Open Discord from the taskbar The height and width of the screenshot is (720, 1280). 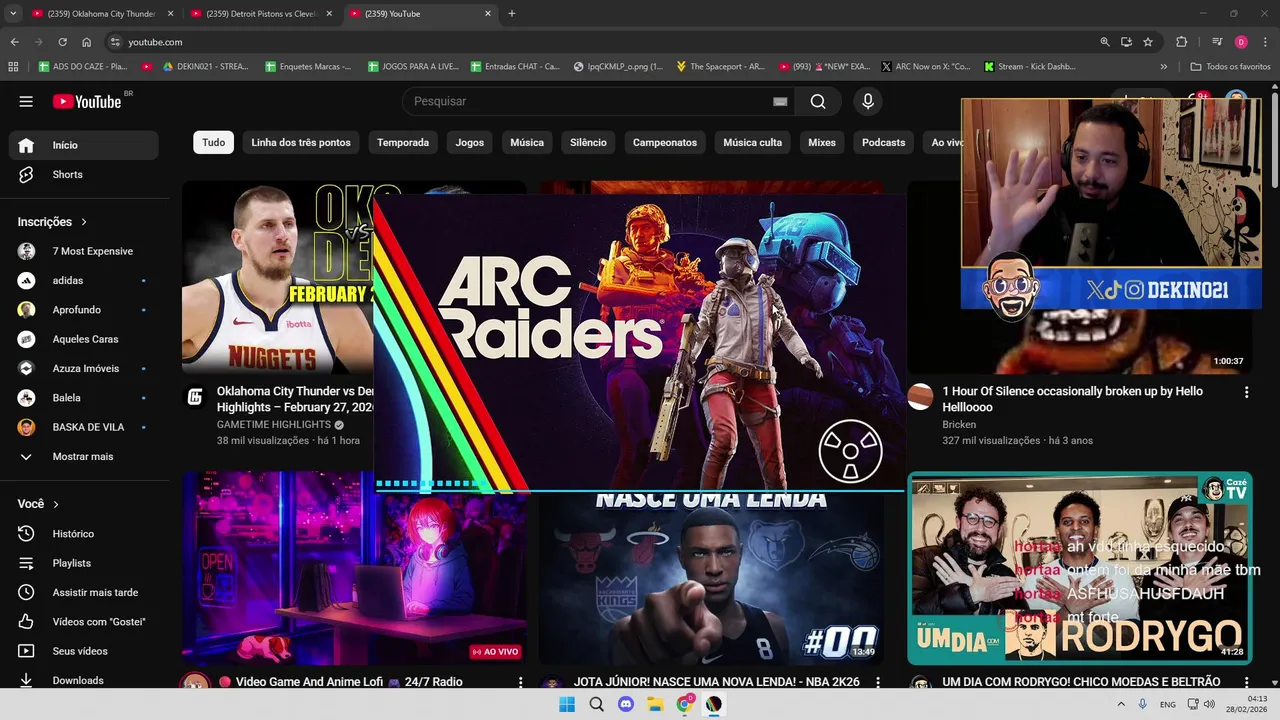[x=626, y=704]
